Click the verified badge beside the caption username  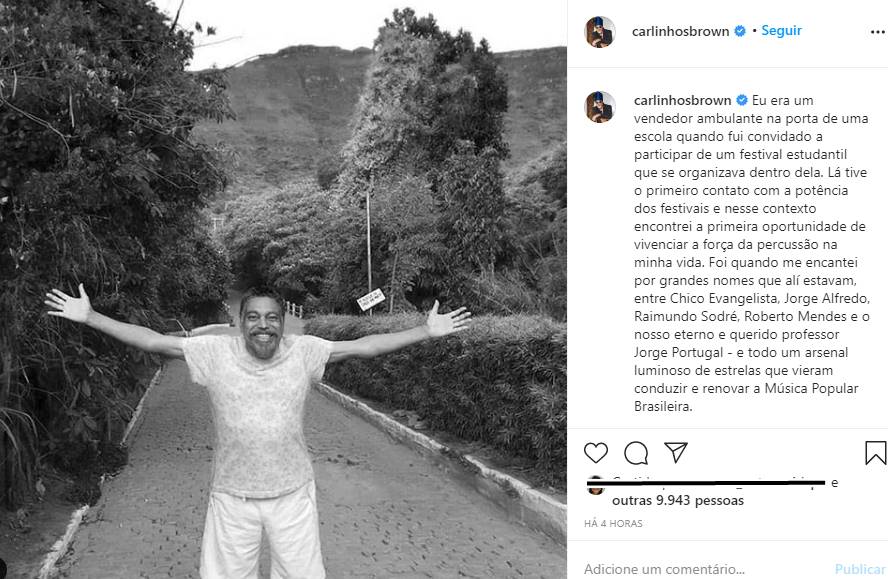pos(742,100)
